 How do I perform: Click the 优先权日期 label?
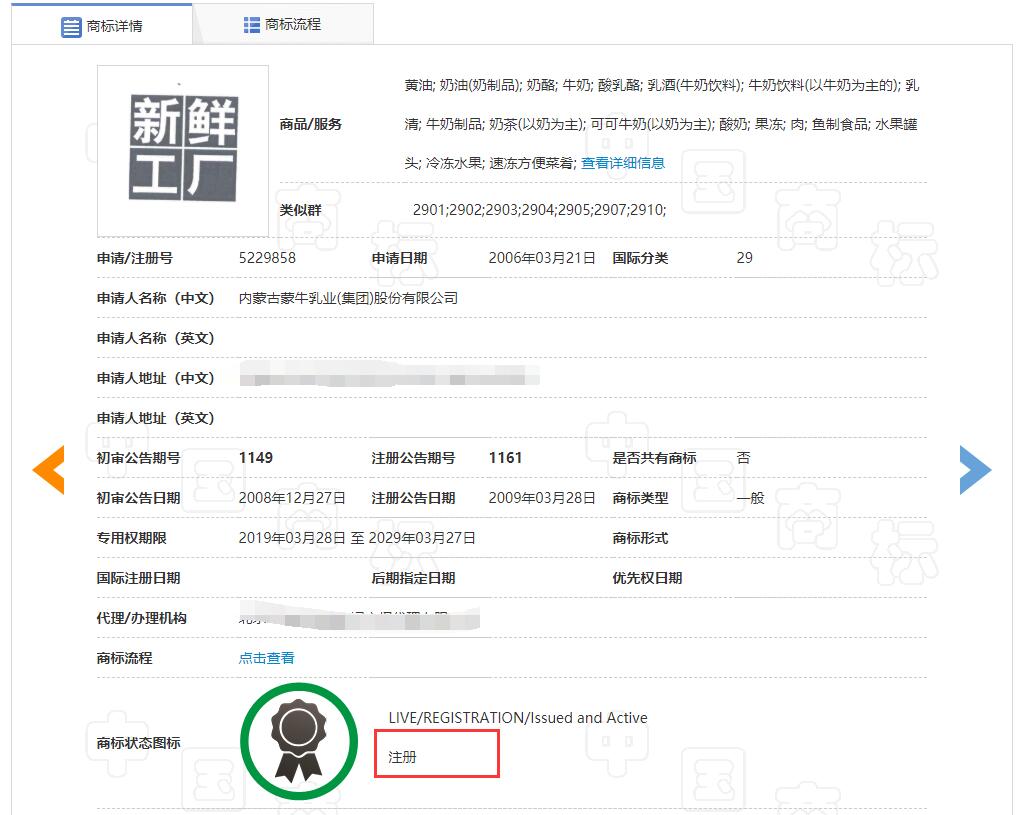[647, 578]
